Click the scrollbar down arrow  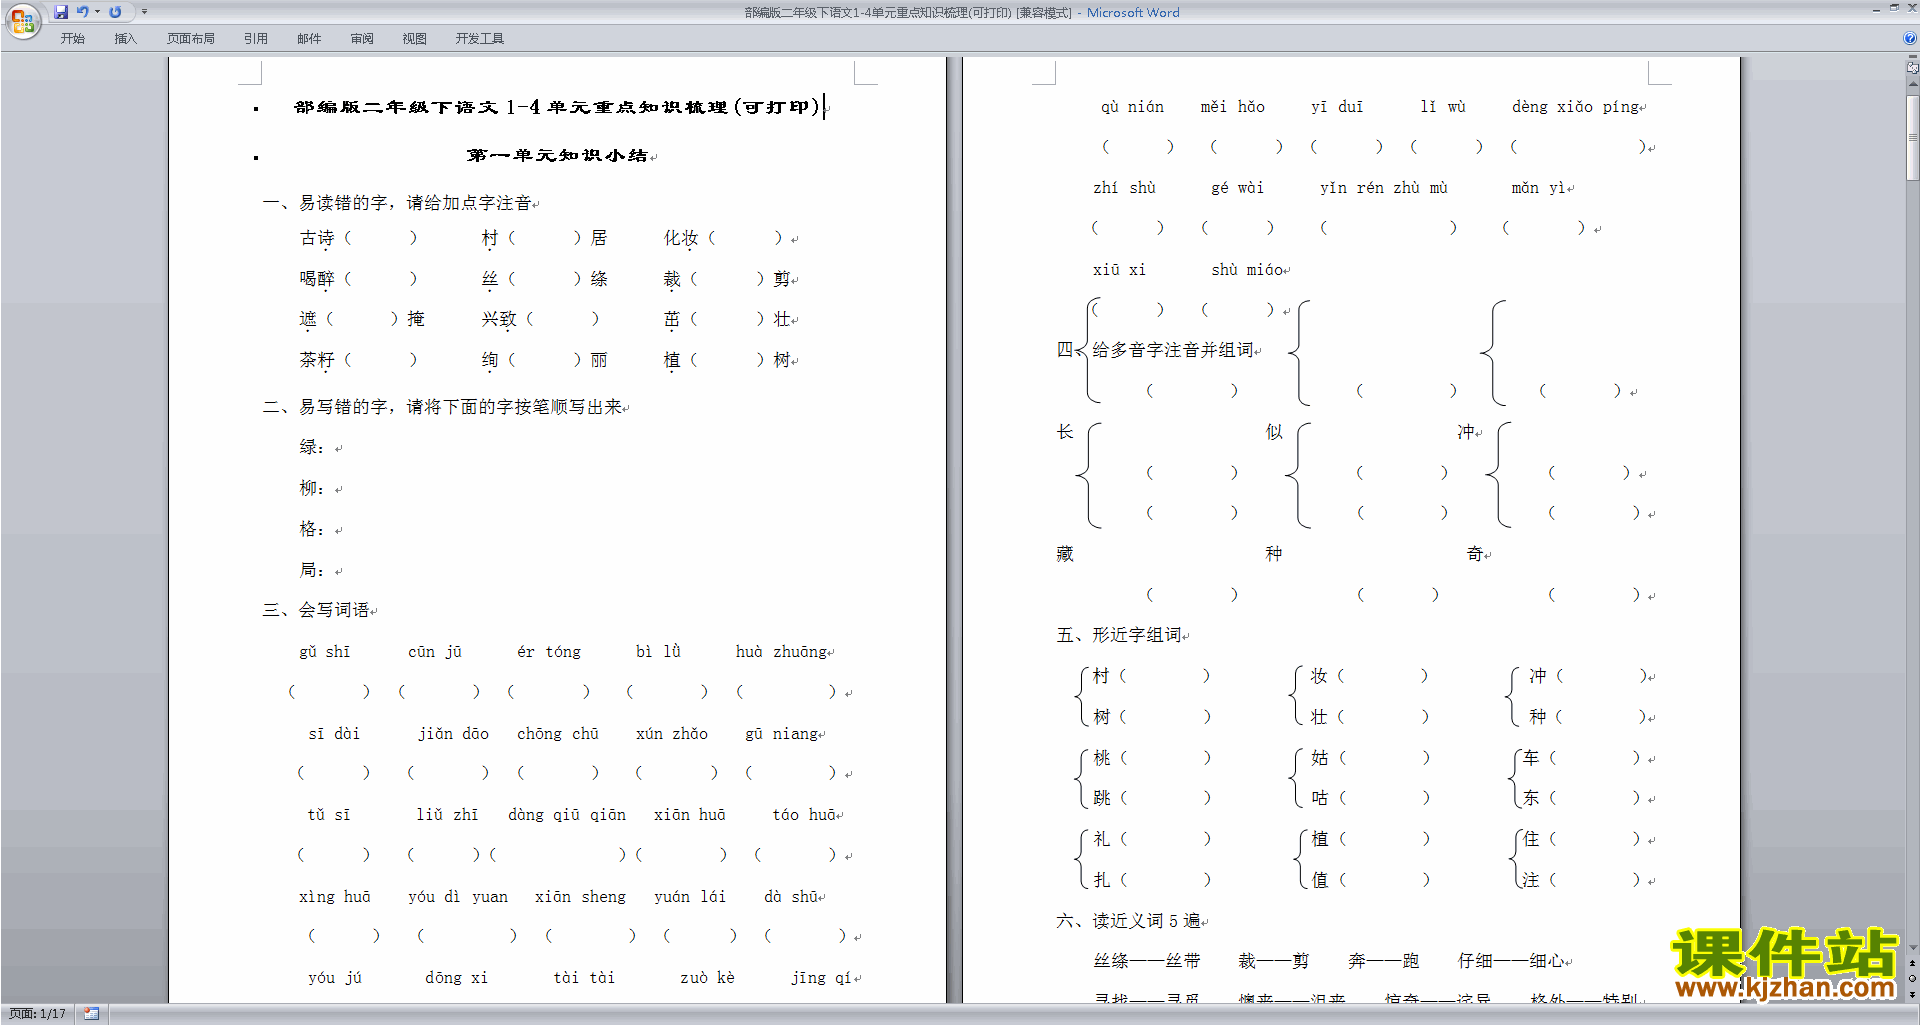1912,947
